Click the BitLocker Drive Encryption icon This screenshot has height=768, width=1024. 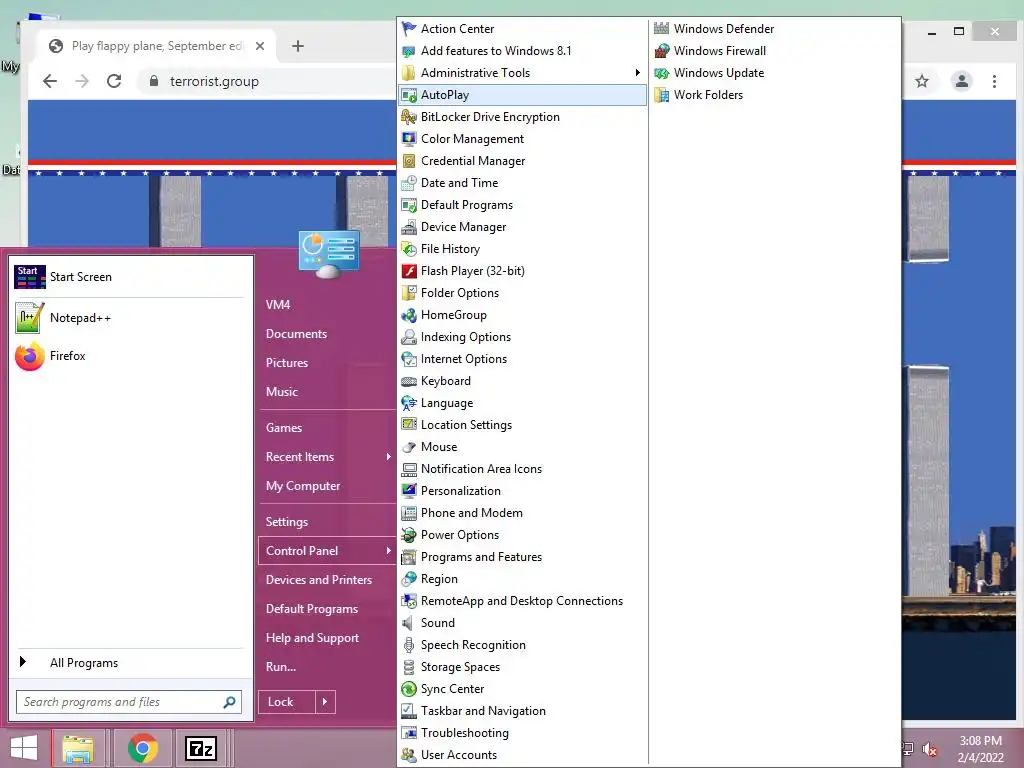click(409, 117)
